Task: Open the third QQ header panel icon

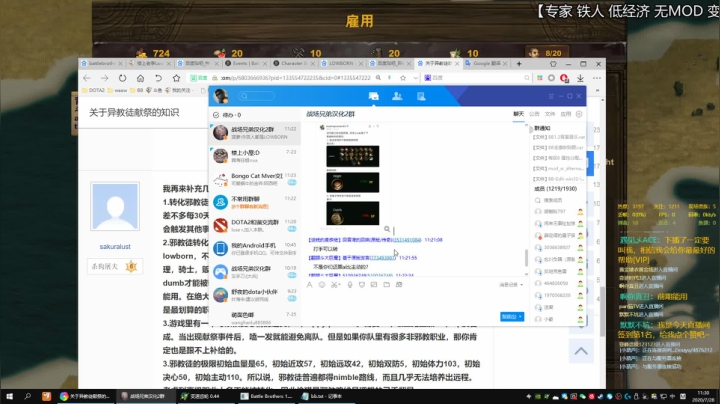Action: pyautogui.click(x=421, y=96)
